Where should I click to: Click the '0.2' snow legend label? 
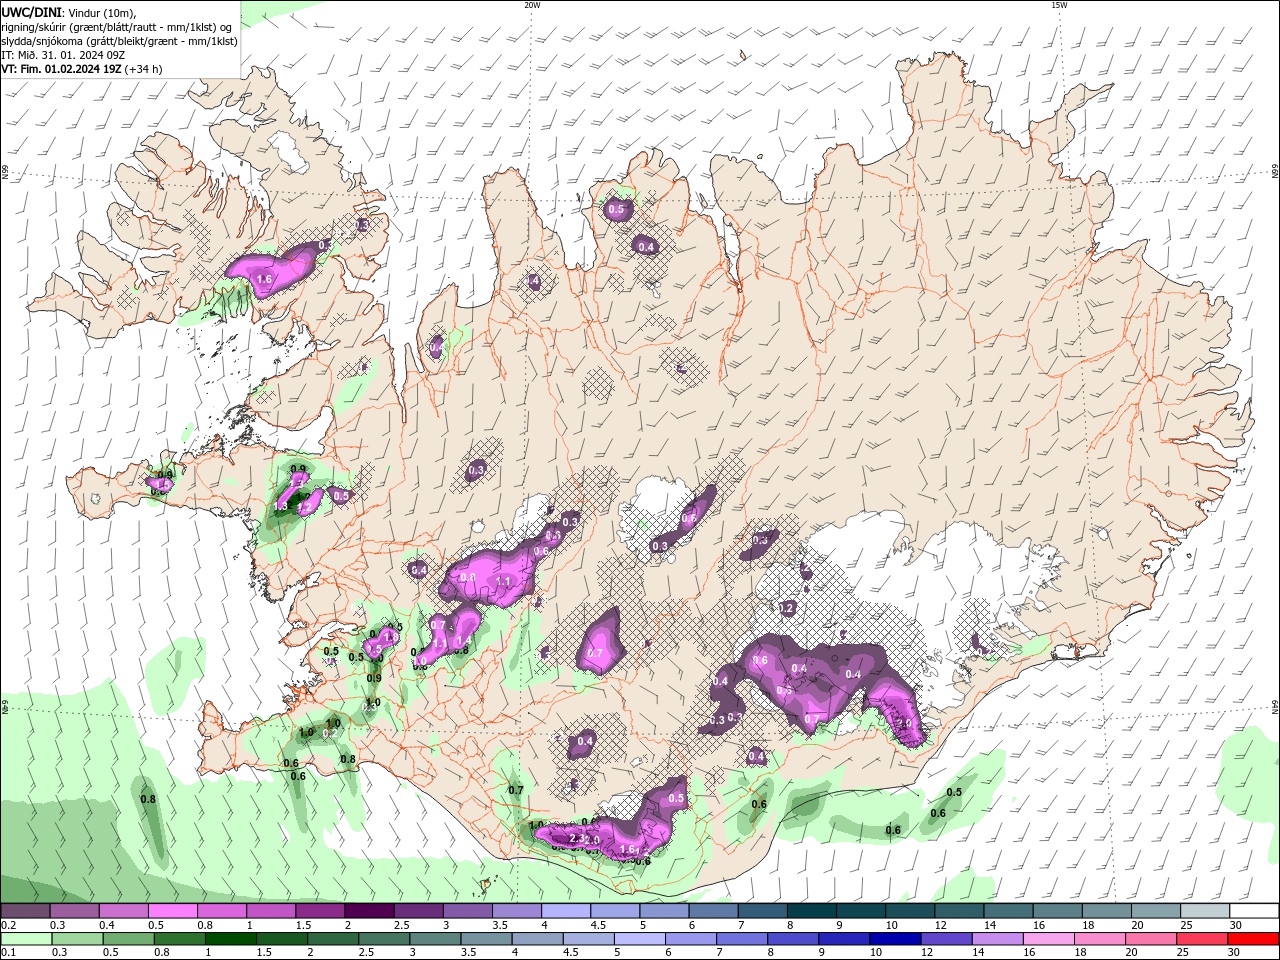click(8, 925)
